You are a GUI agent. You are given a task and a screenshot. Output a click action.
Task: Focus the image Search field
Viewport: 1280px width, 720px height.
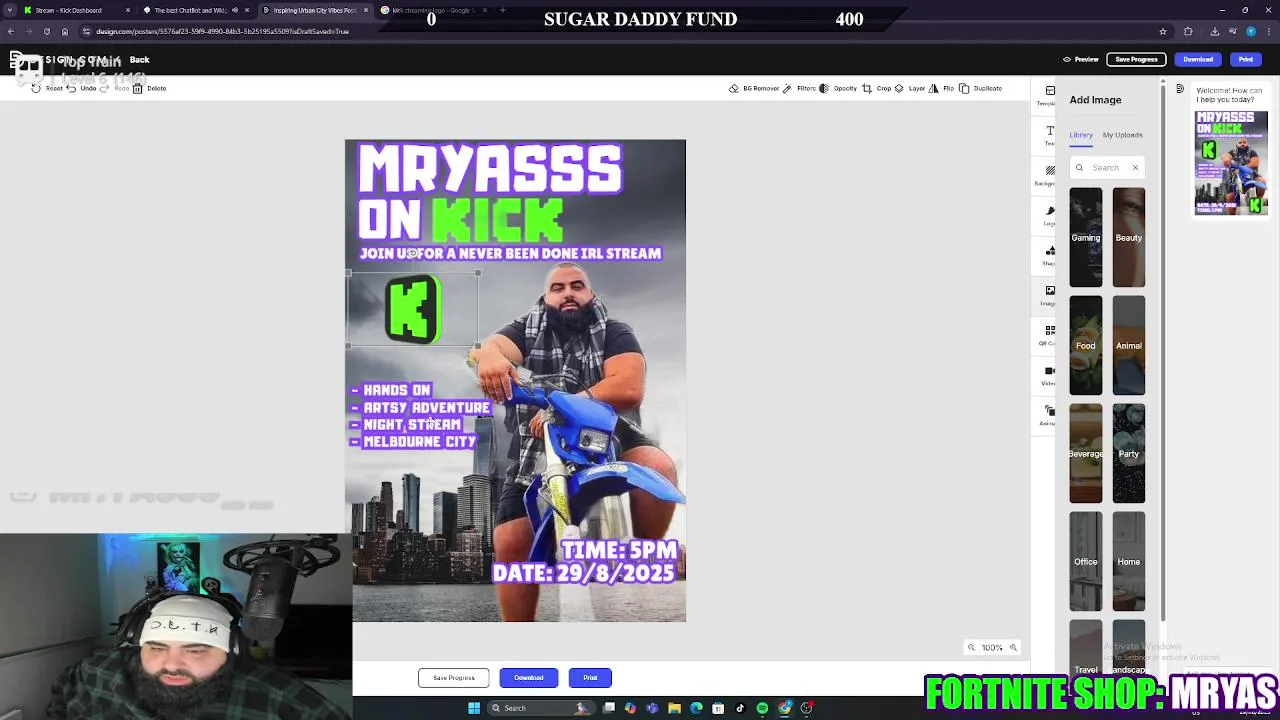coord(1108,168)
